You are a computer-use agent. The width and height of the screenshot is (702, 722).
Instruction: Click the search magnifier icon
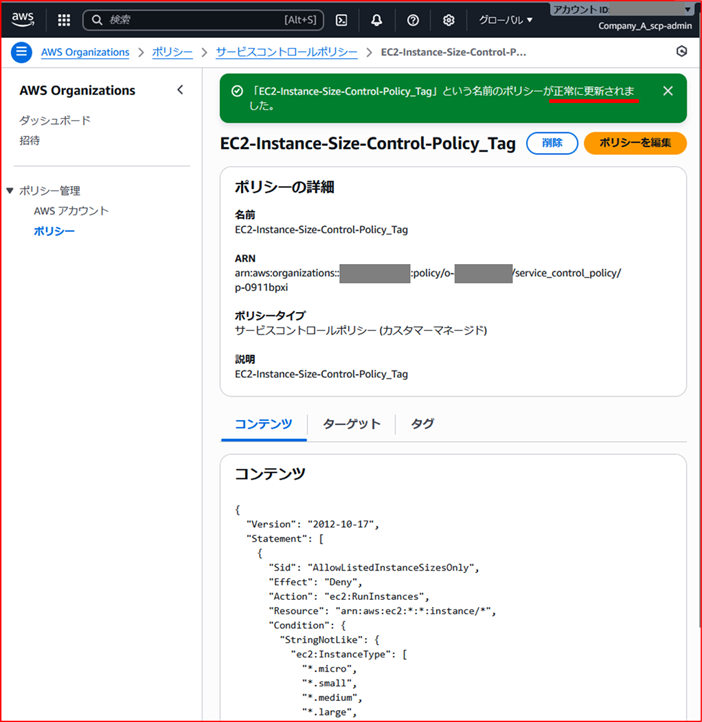[x=97, y=20]
